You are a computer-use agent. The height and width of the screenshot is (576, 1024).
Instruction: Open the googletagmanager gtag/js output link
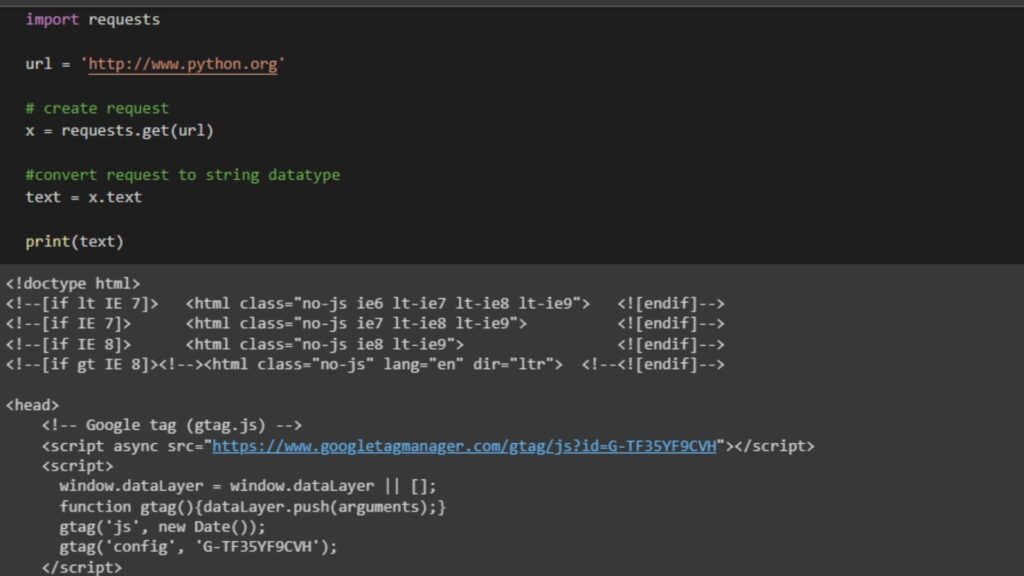464,446
